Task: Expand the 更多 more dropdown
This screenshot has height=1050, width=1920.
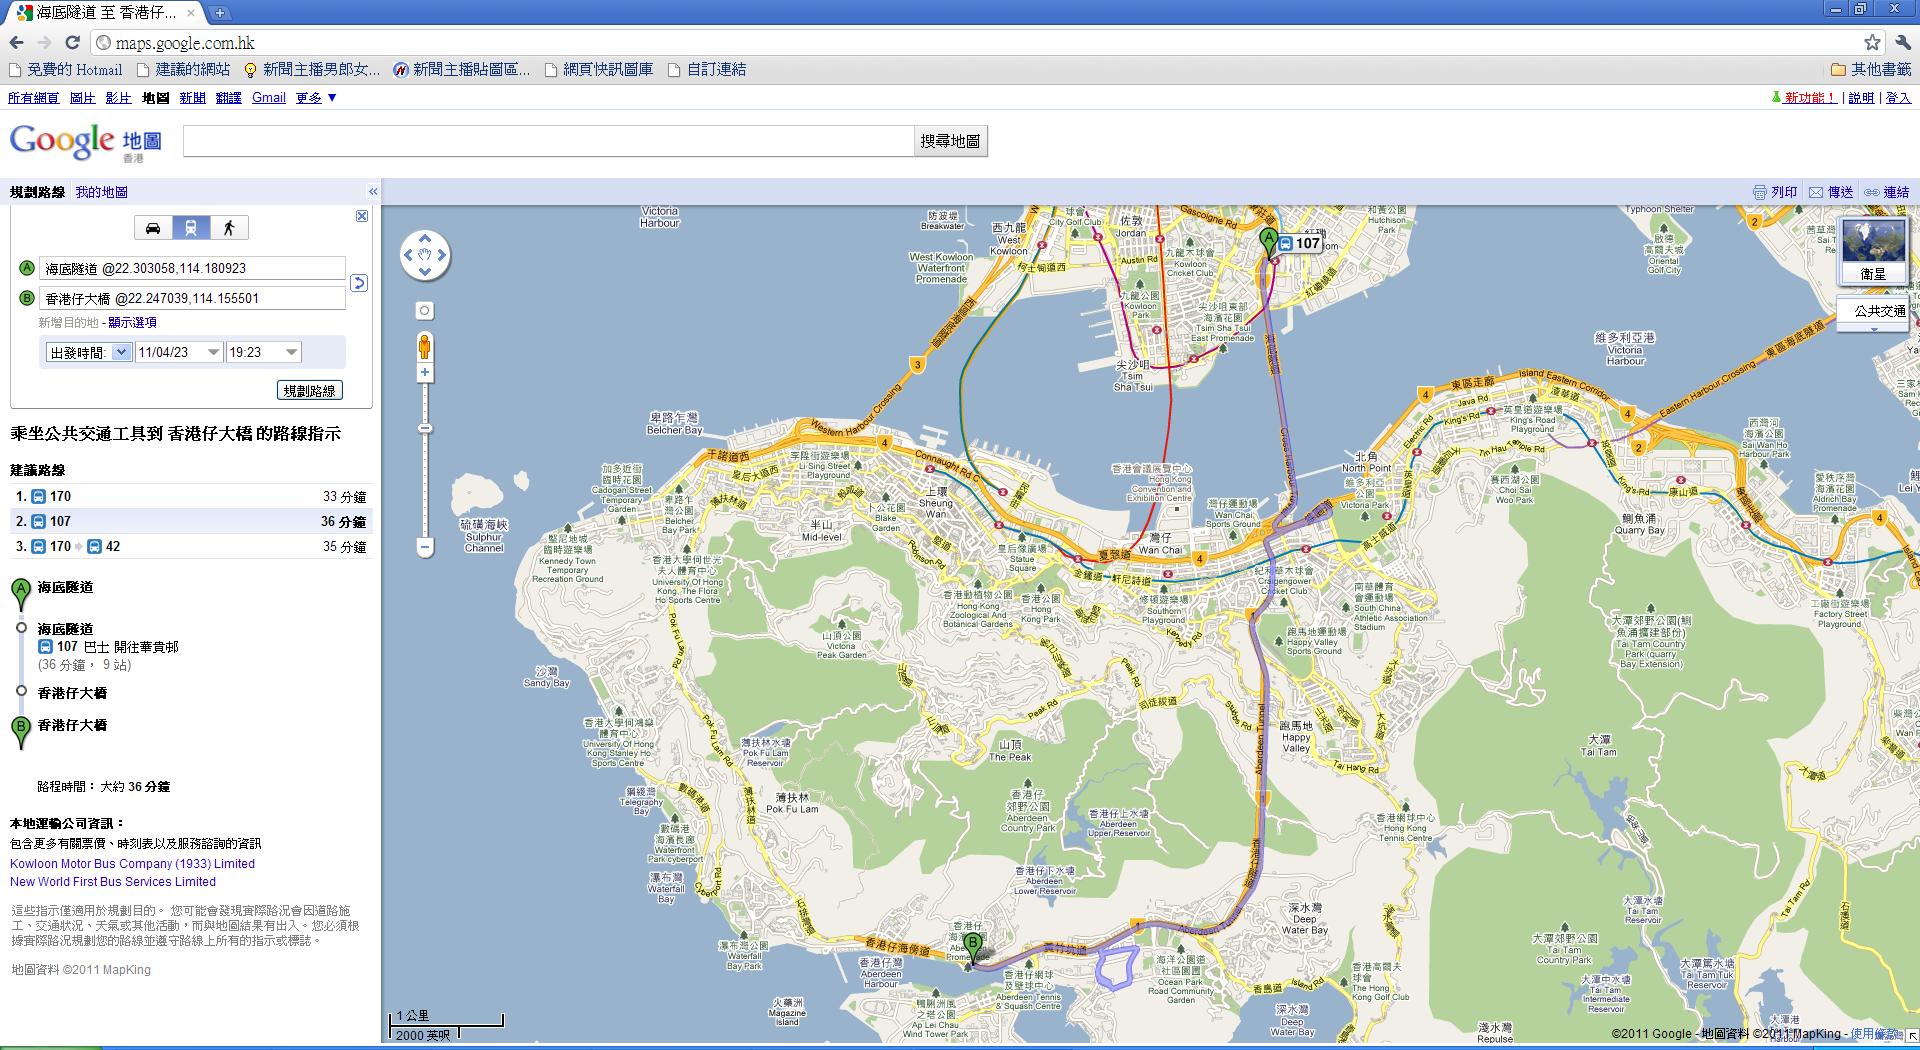Action: 316,98
